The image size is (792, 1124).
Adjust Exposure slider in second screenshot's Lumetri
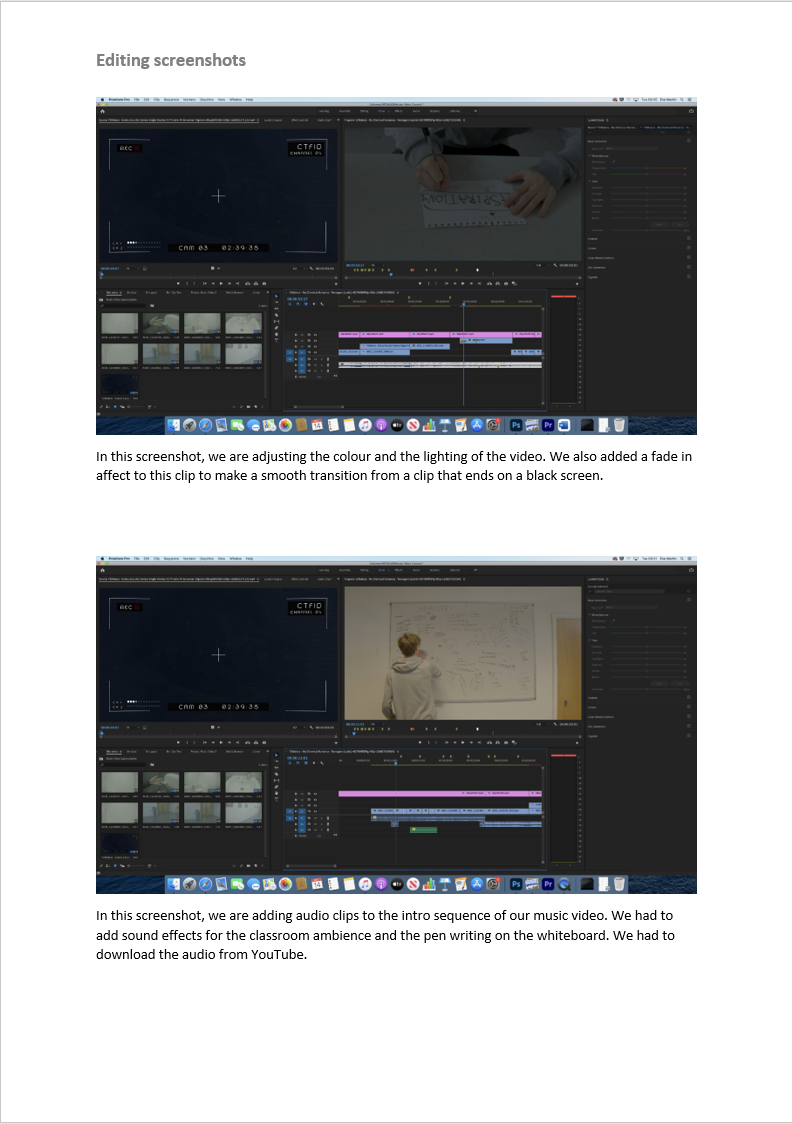(647, 647)
